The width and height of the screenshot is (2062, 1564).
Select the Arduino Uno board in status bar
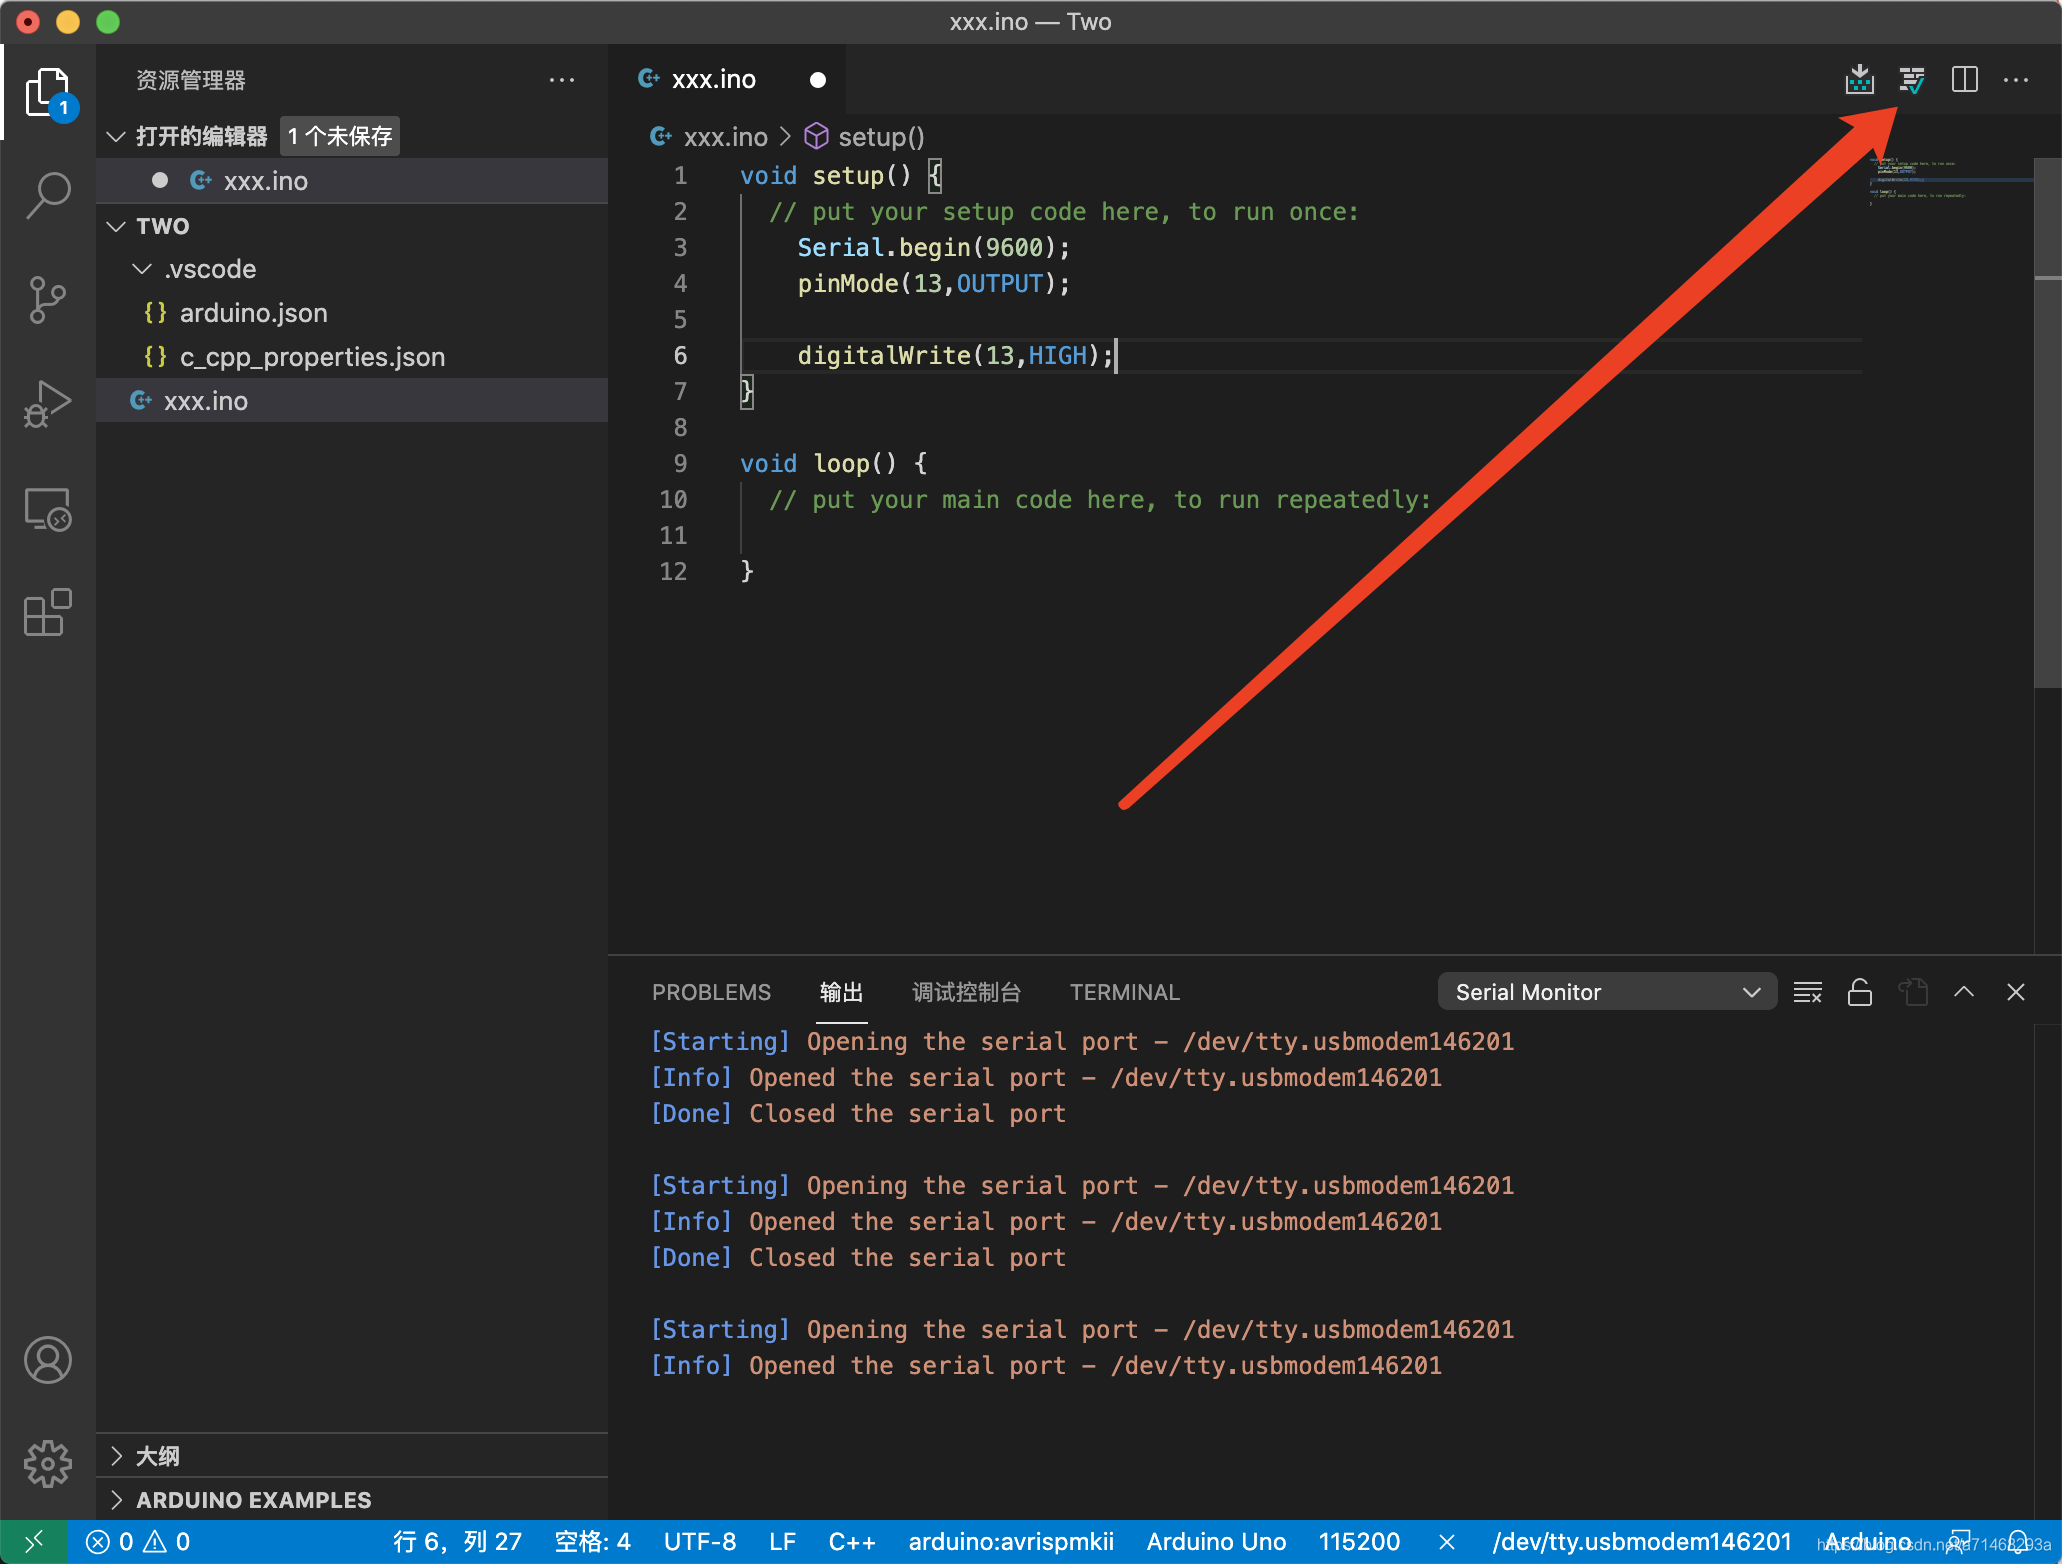coord(1215,1542)
